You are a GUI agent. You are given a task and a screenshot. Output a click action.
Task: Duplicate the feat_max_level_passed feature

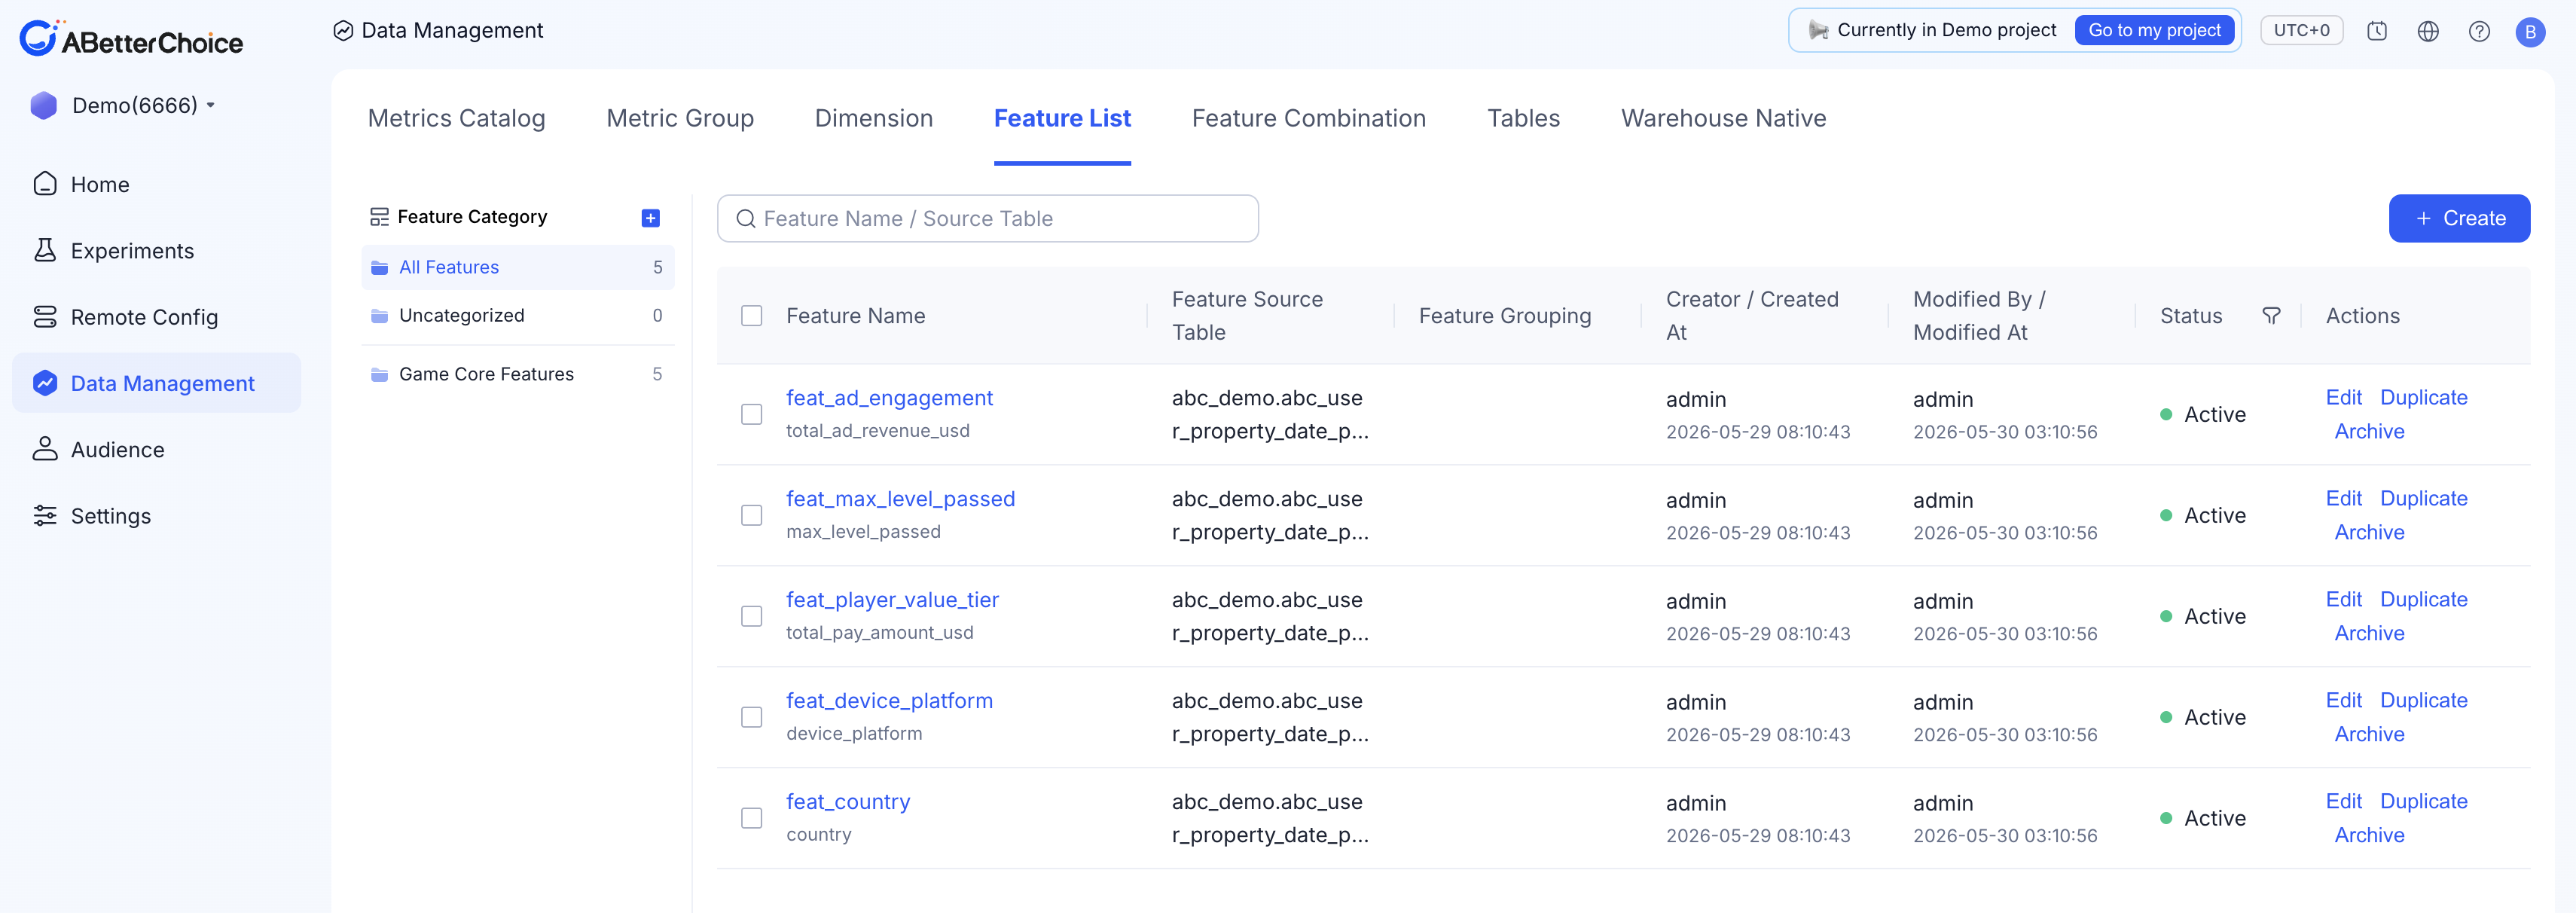point(2423,498)
